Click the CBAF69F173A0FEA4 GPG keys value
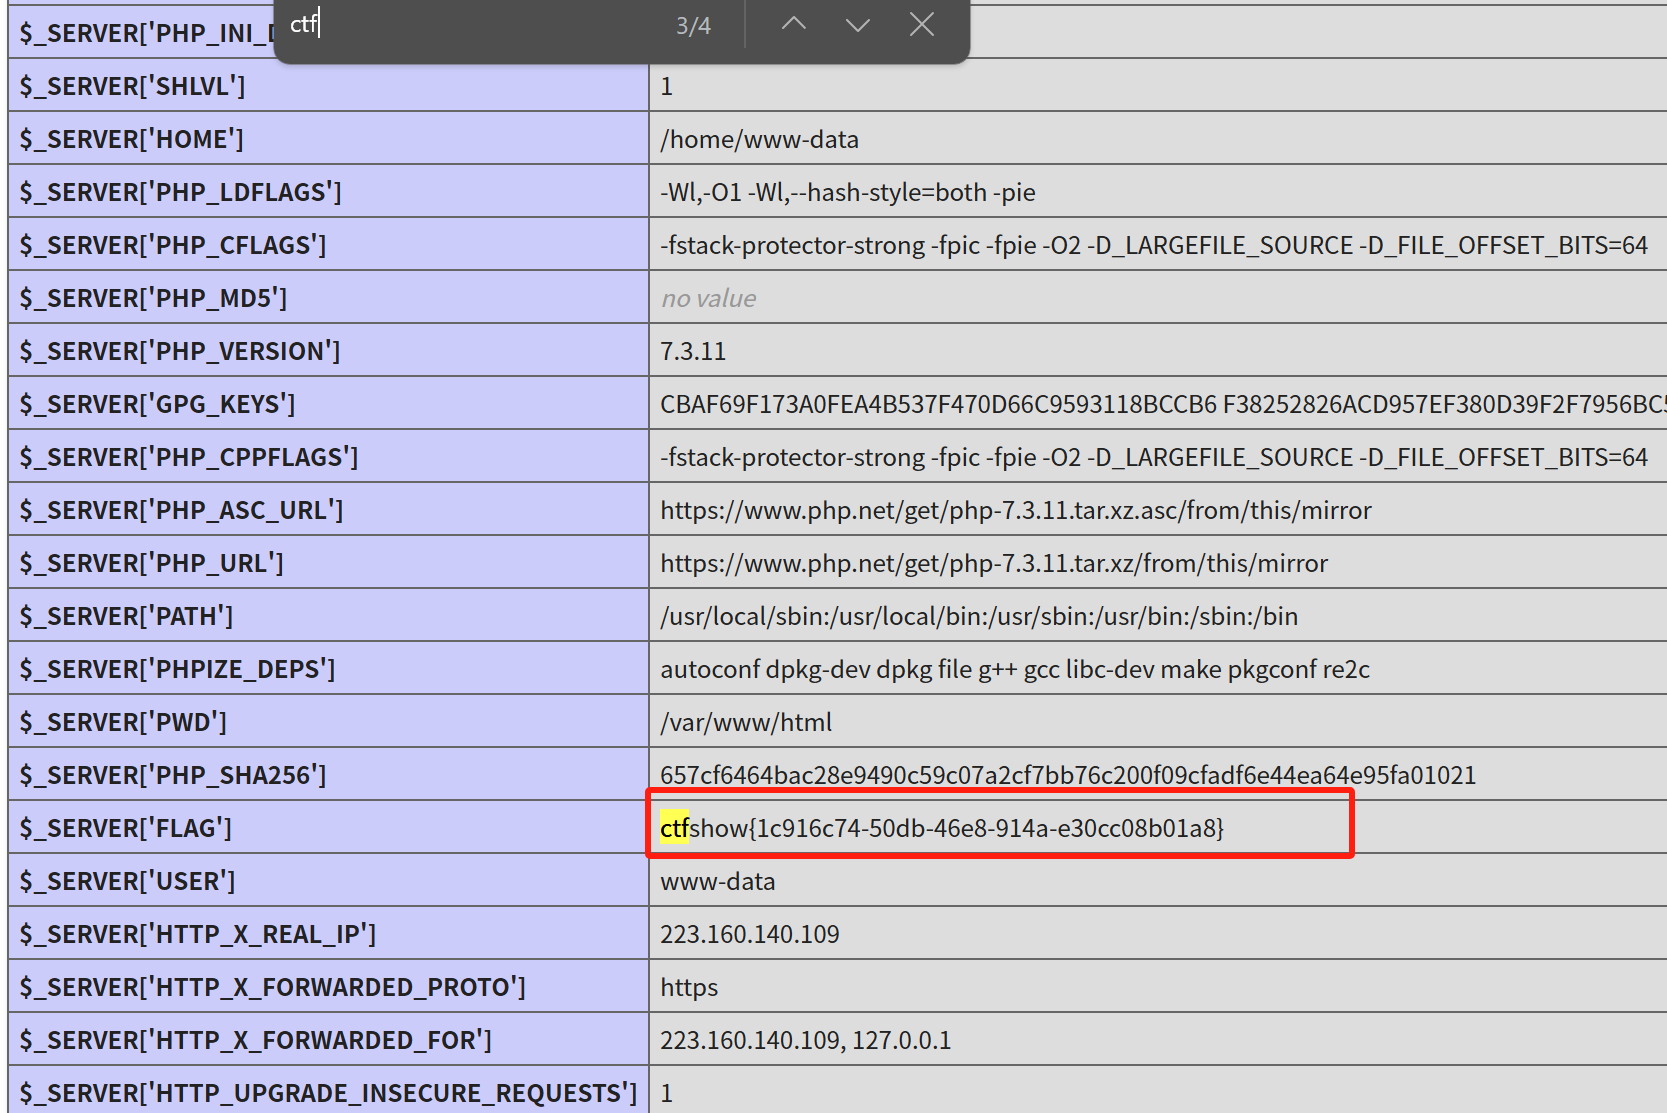Image resolution: width=1667 pixels, height=1113 pixels. 1162,404
